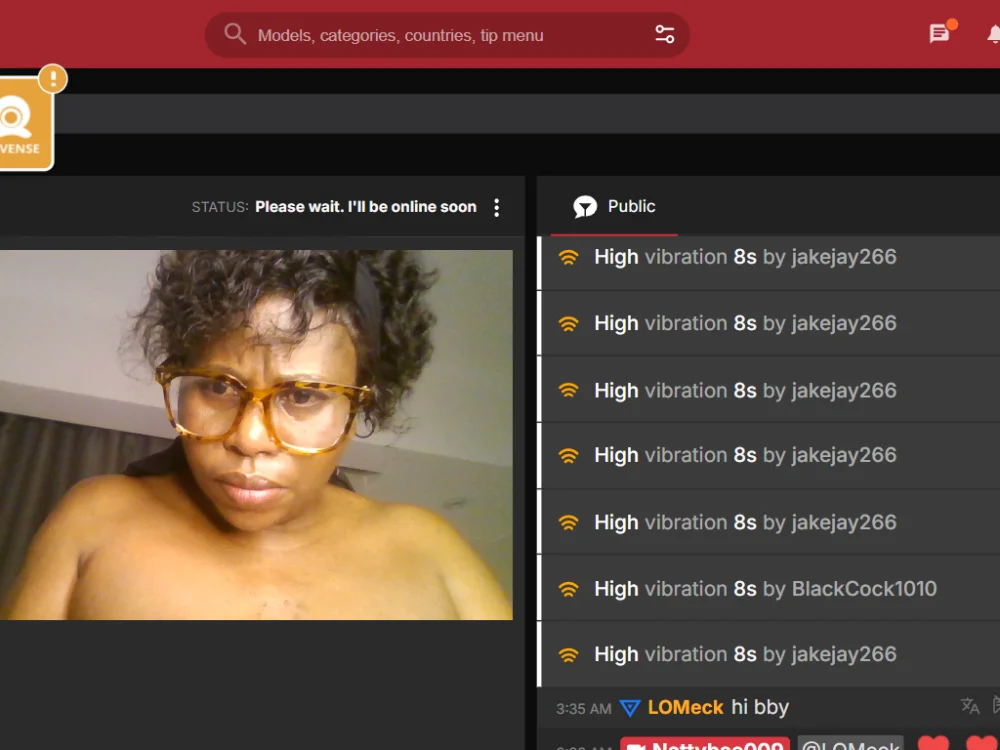Type in the Models, categories search field

point(440,35)
